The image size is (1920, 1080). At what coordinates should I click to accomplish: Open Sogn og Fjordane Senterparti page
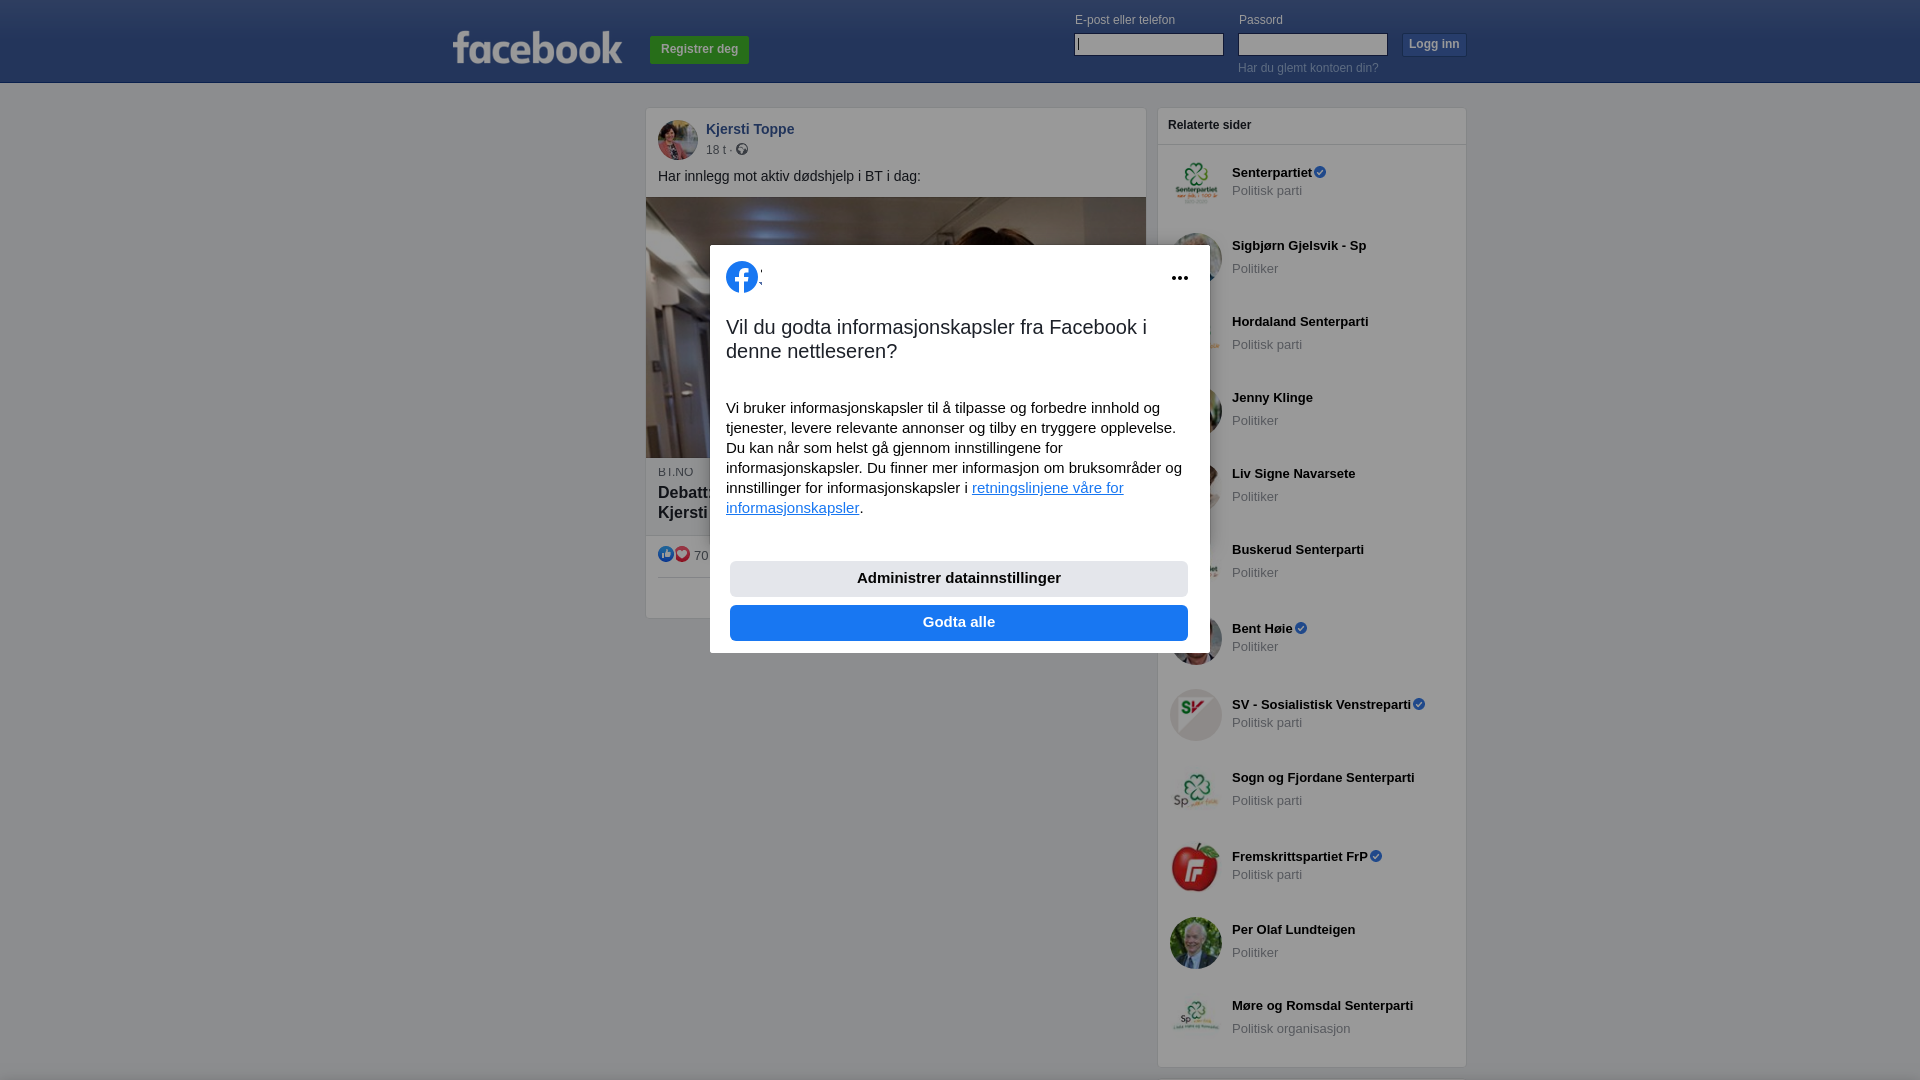click(1323, 778)
